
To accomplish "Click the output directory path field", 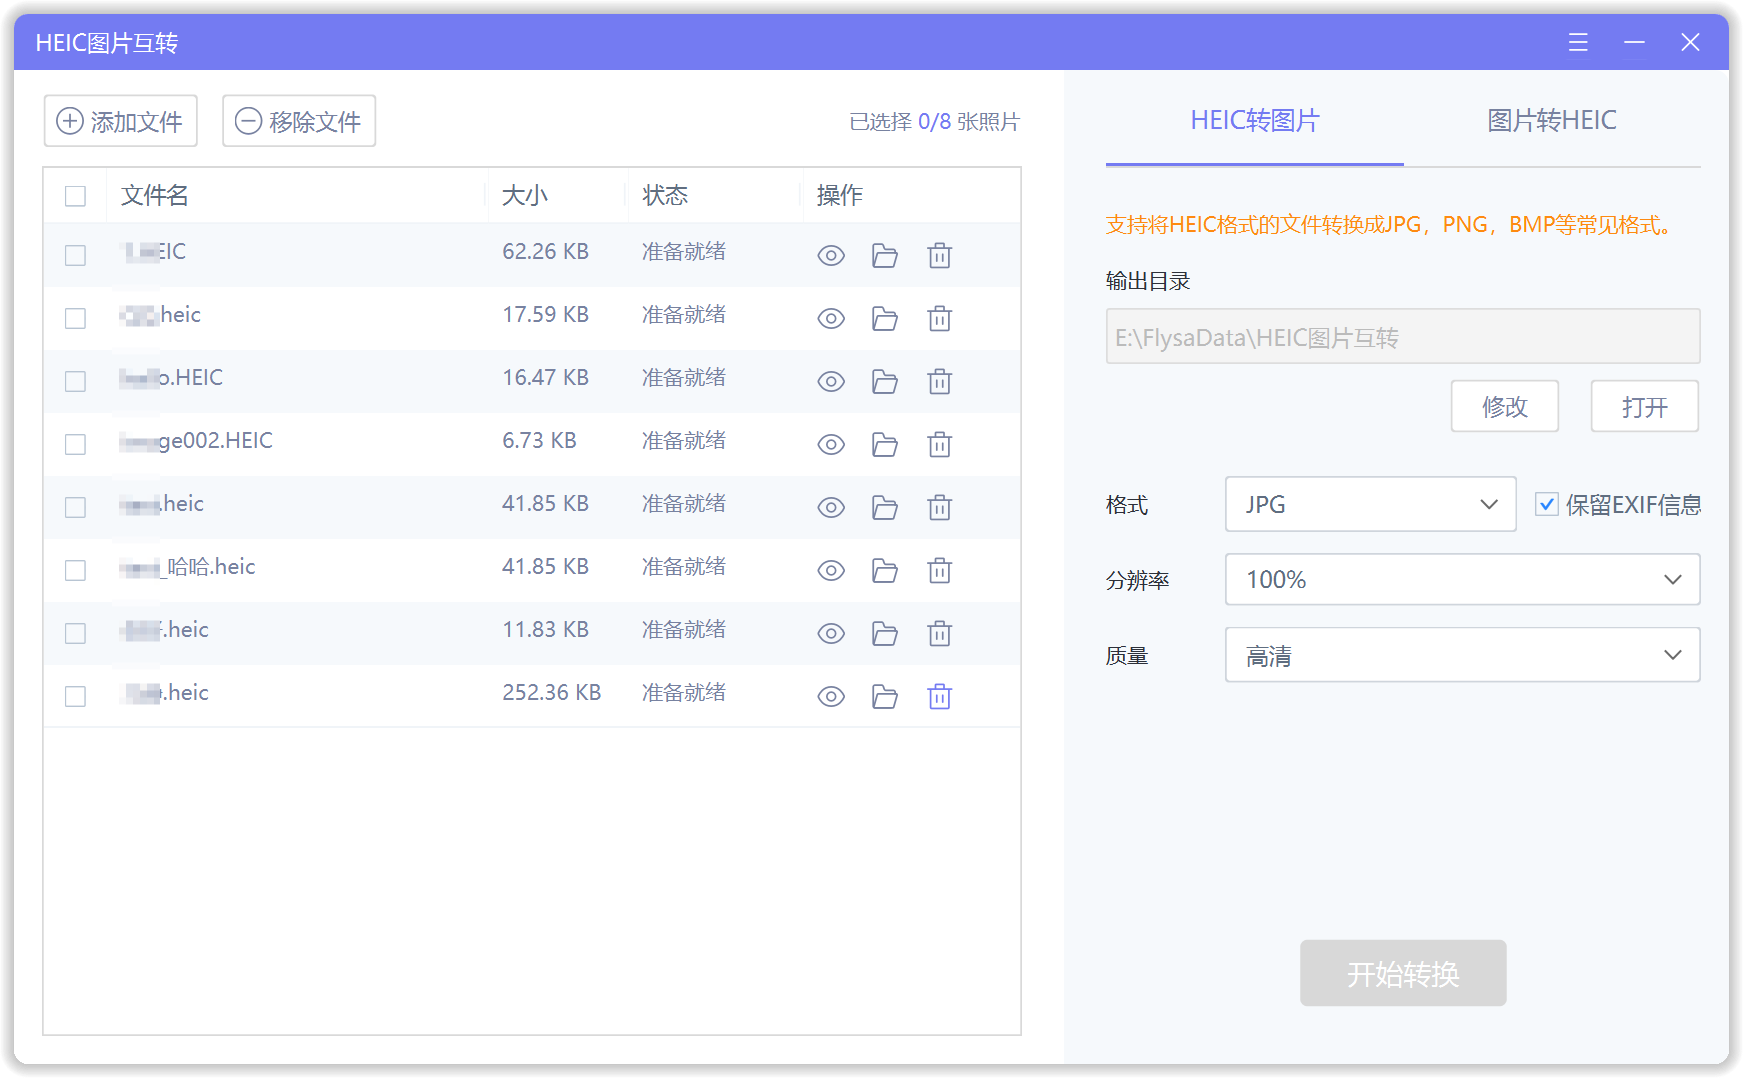I will [x=1403, y=336].
